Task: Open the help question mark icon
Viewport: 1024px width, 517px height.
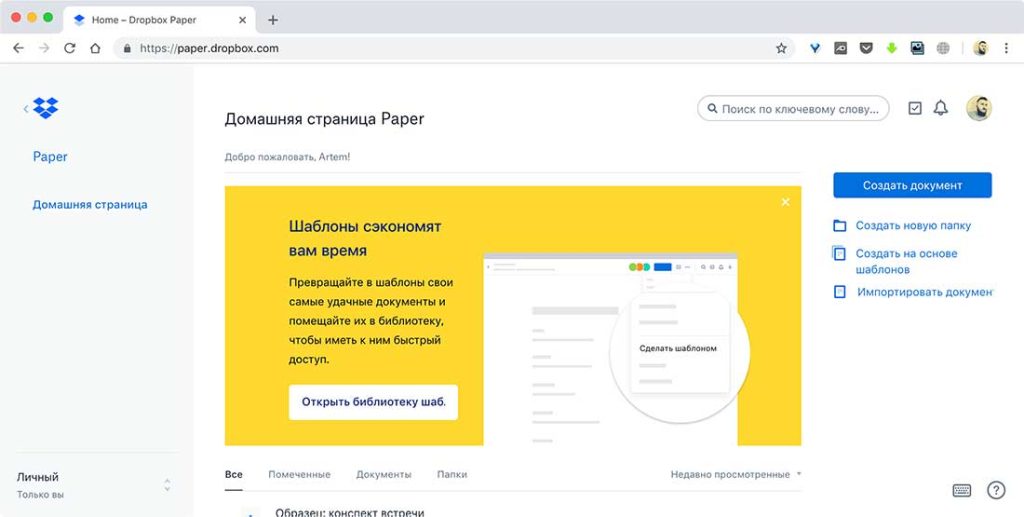Action: click(996, 490)
